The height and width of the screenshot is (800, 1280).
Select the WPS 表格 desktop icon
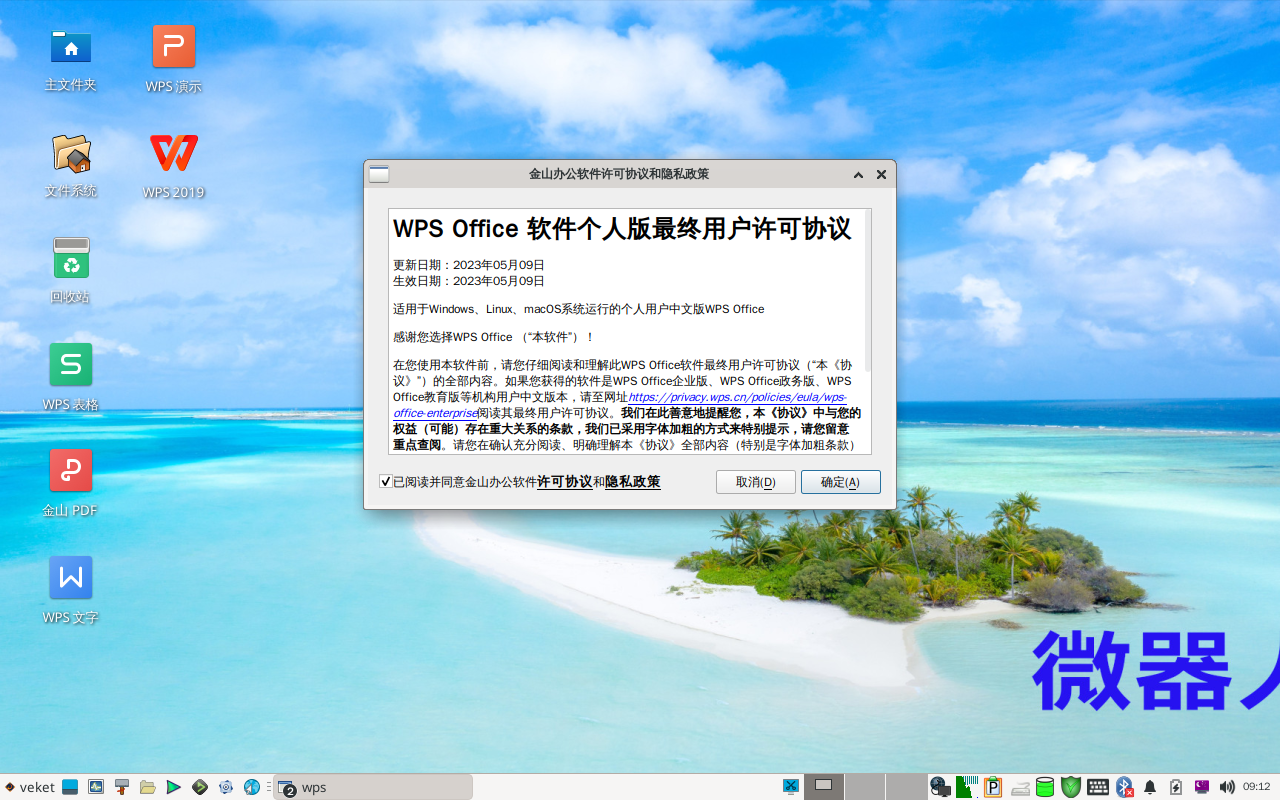(71, 376)
